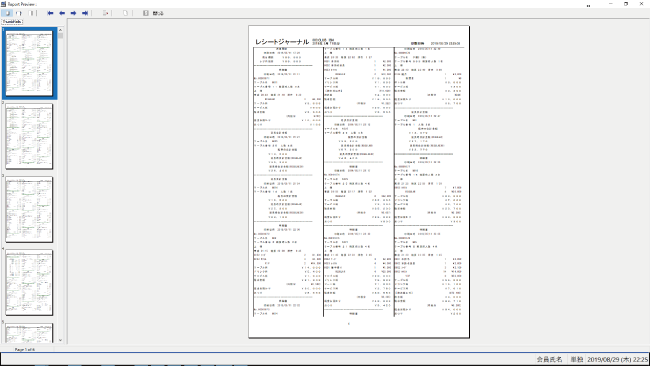Click the blank page toolbar icon
The height and width of the screenshot is (366, 650).
tap(125, 13)
